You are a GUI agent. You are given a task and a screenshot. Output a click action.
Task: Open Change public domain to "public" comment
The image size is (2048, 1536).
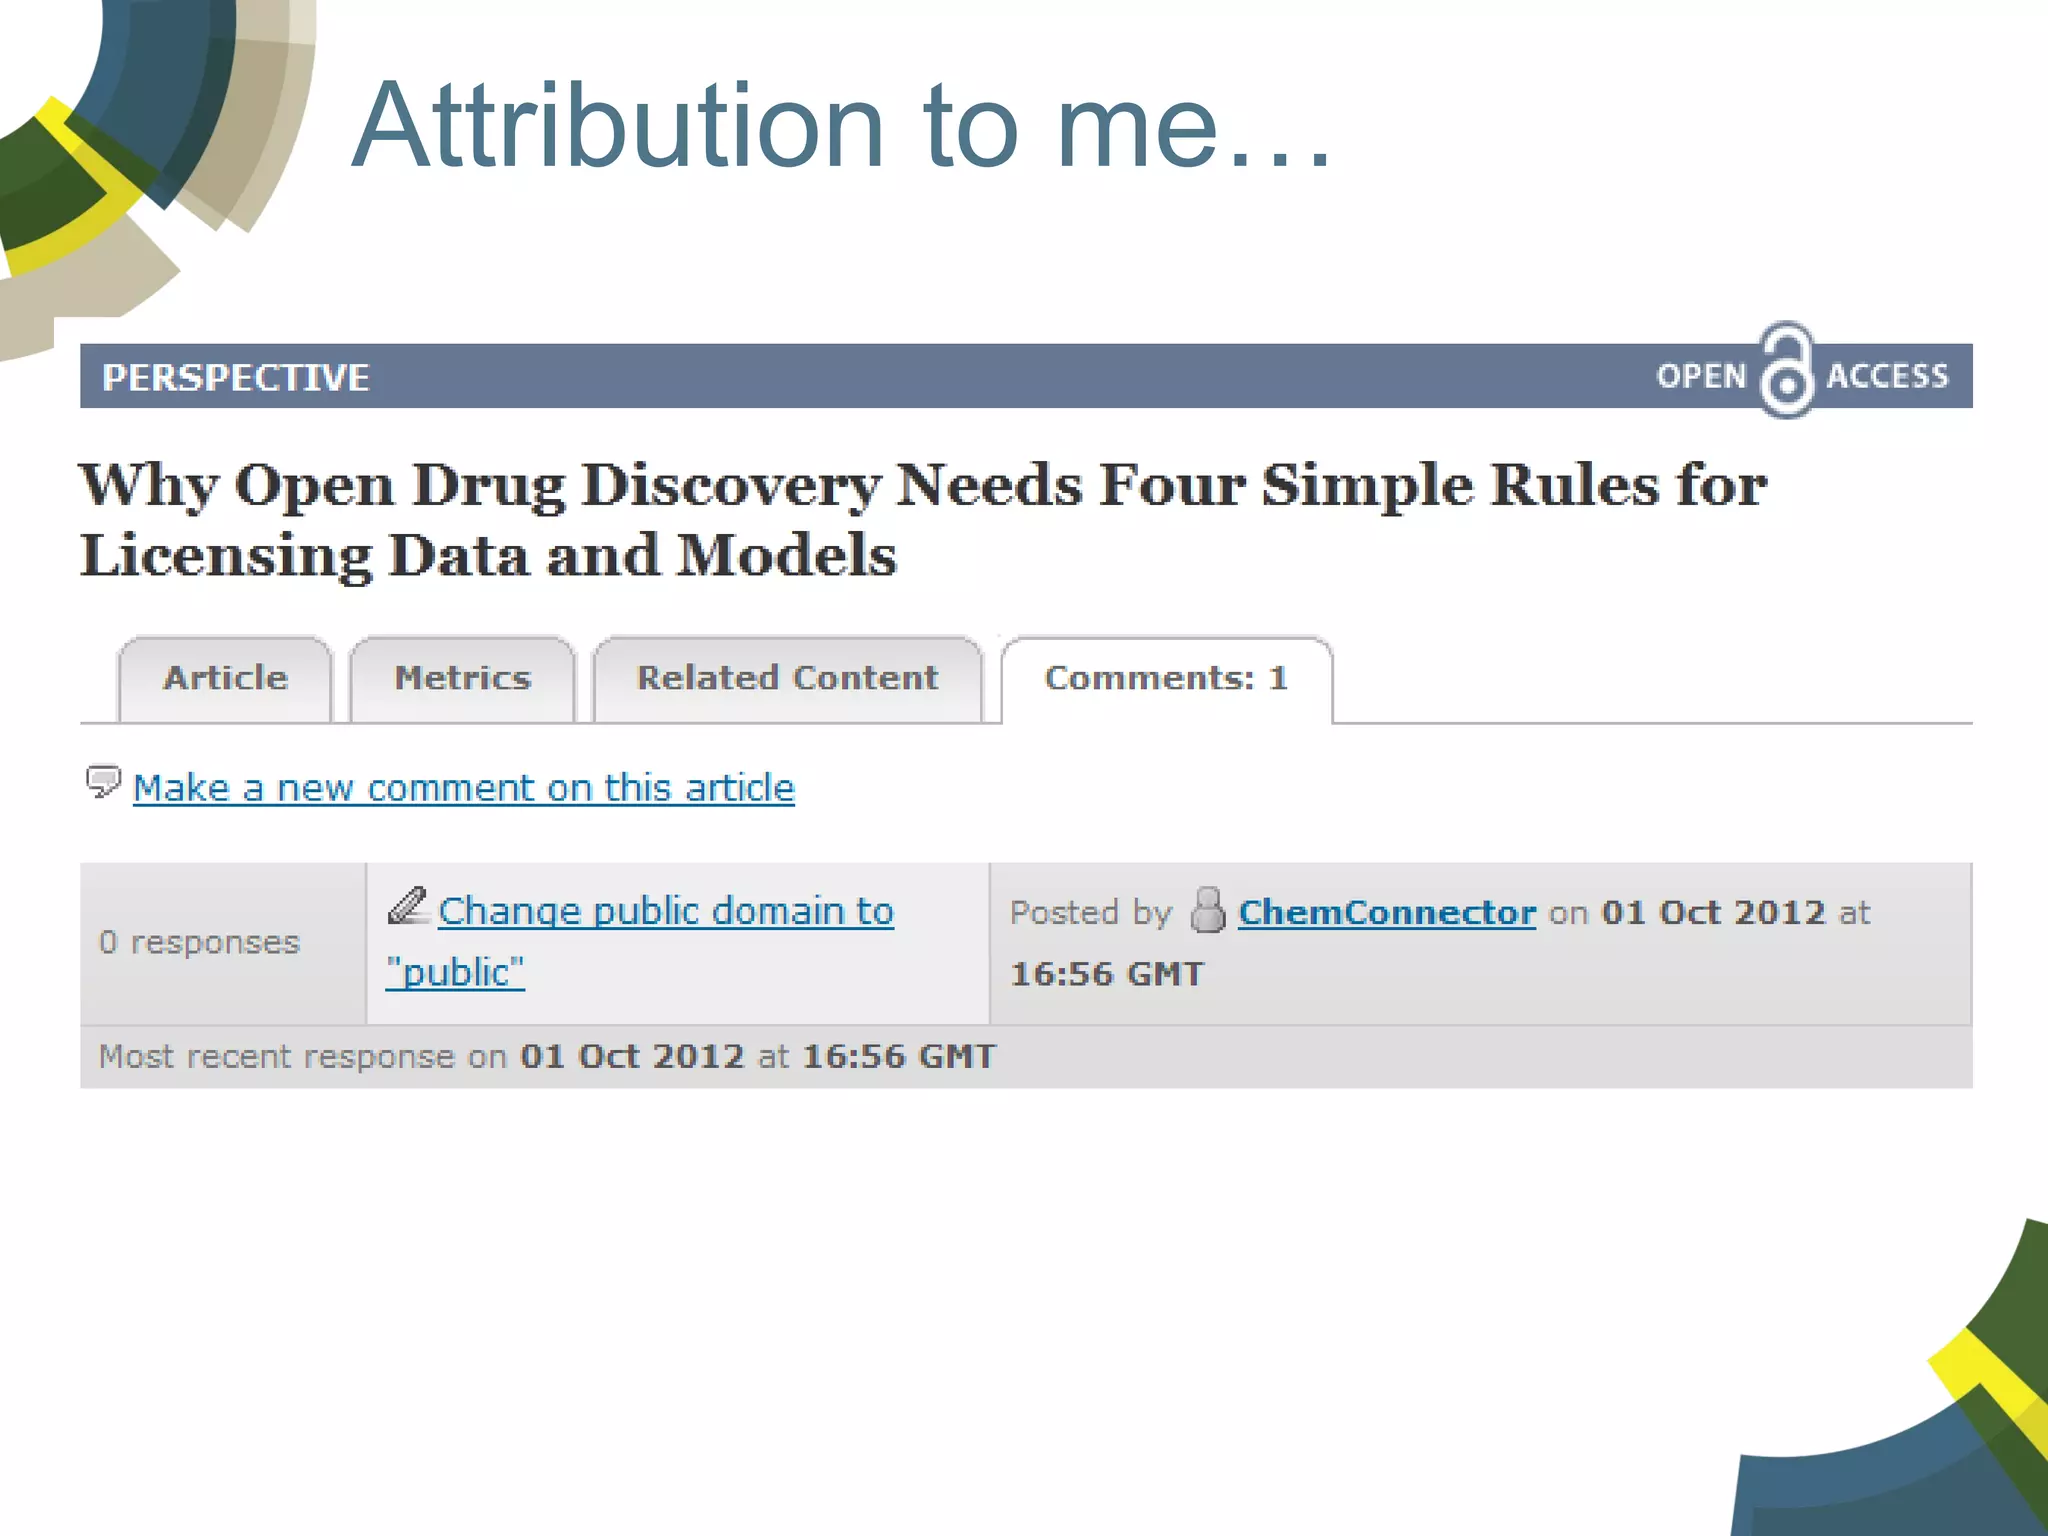tap(665, 911)
